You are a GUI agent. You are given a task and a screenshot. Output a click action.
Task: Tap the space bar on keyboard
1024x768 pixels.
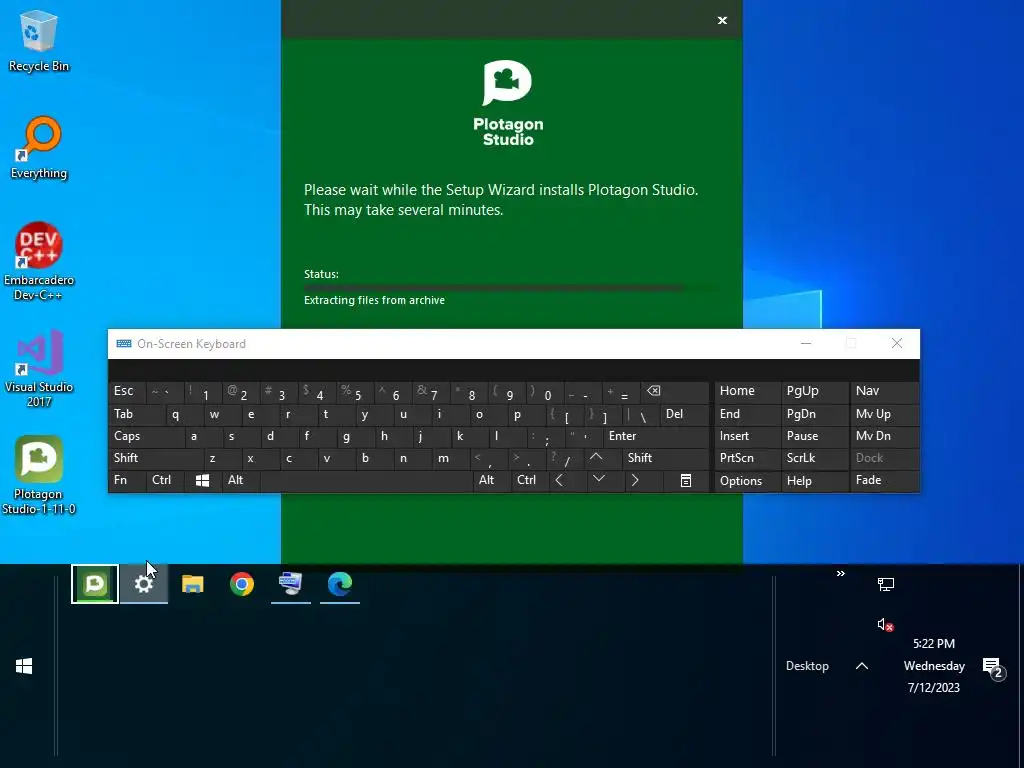tap(366, 481)
